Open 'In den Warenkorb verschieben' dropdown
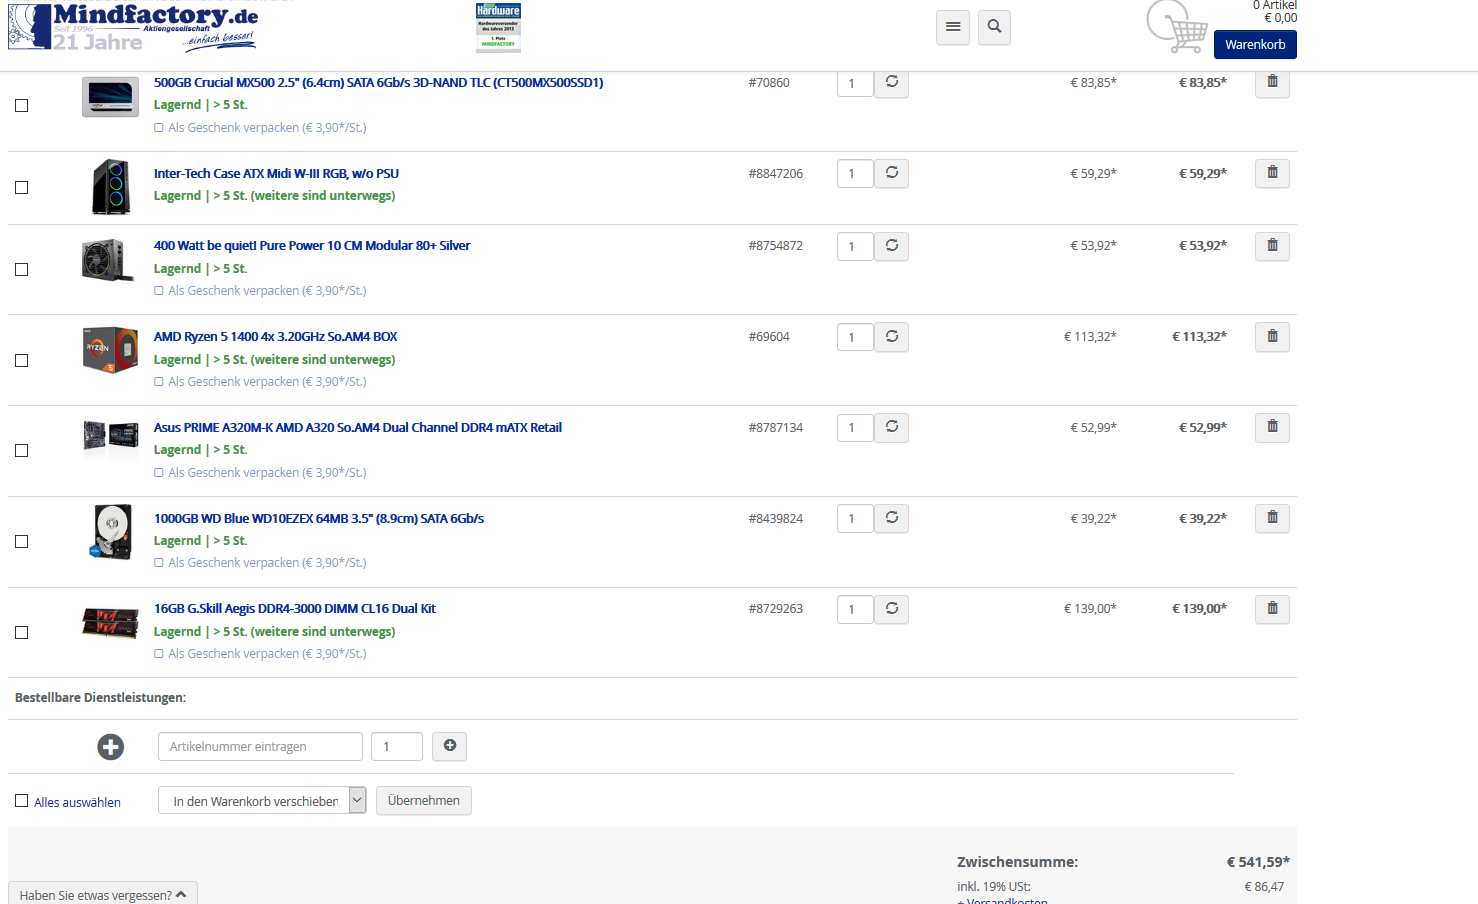1478x904 pixels. [x=262, y=800]
